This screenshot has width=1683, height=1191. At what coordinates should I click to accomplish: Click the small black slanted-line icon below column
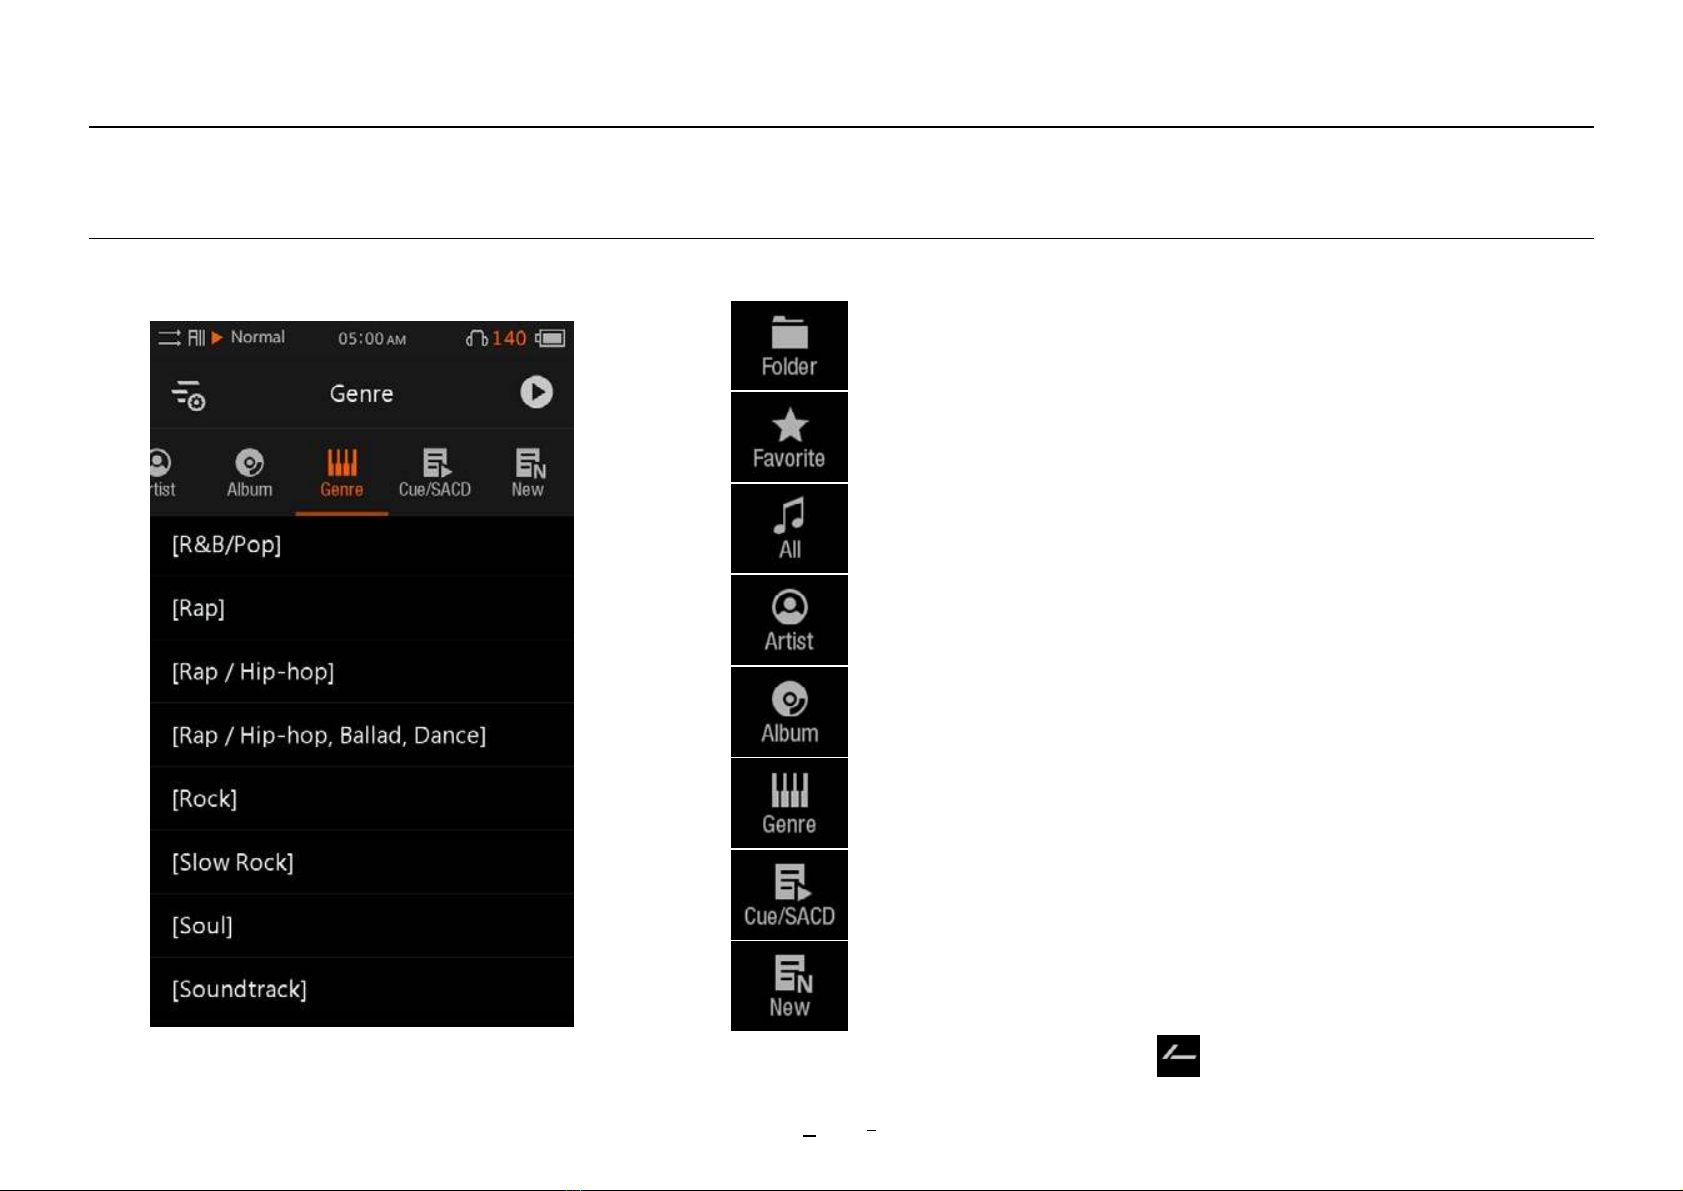(1178, 1056)
